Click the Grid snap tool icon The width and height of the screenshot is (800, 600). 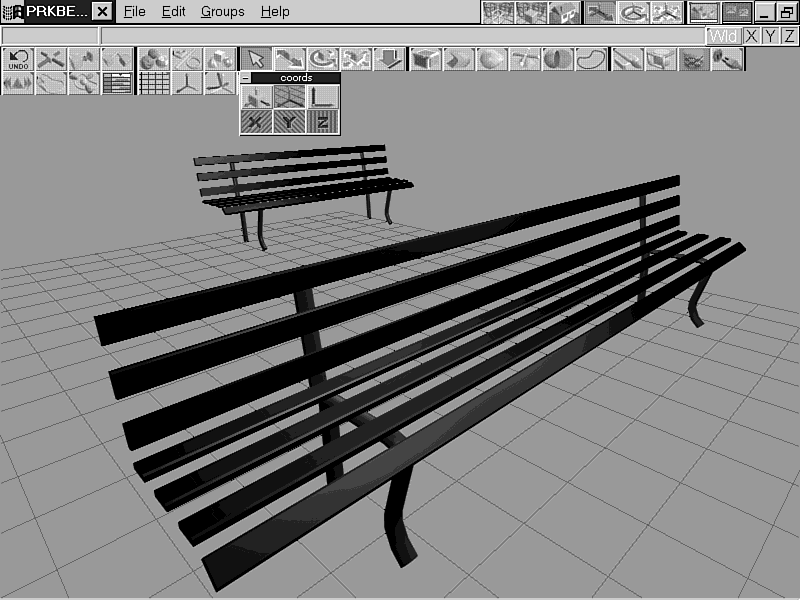coord(152,83)
